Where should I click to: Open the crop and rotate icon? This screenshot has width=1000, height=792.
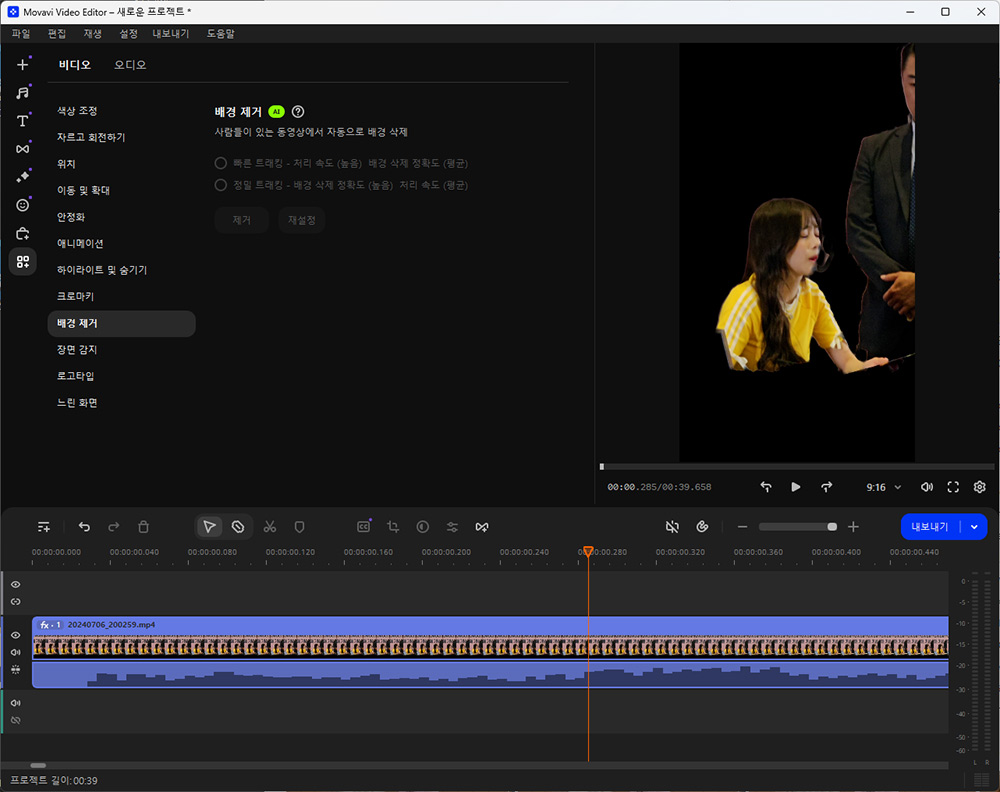[393, 527]
